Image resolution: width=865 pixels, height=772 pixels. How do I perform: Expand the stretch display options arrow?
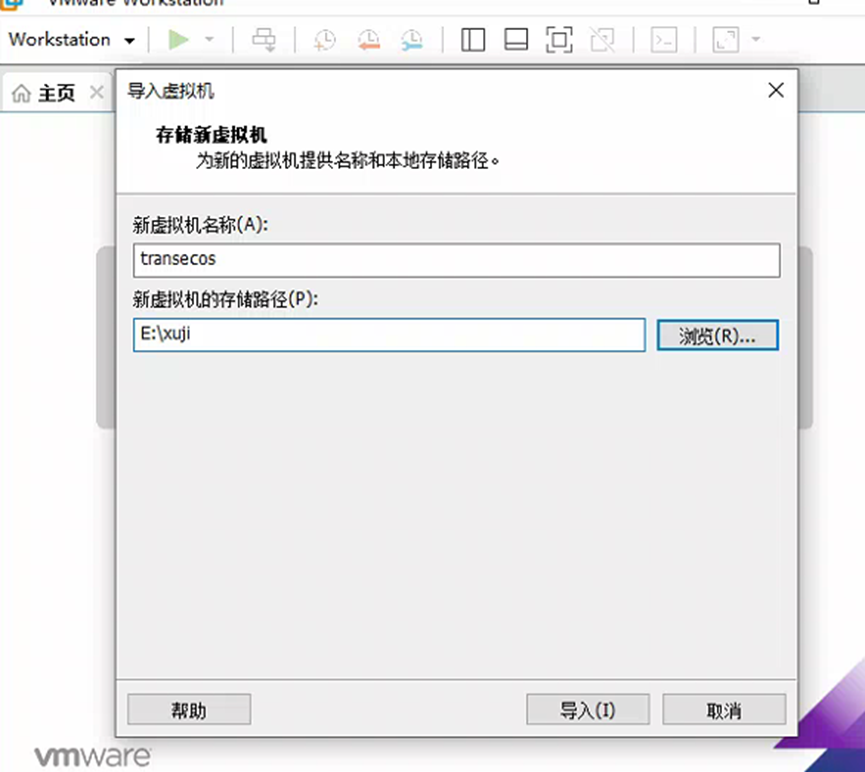756,40
